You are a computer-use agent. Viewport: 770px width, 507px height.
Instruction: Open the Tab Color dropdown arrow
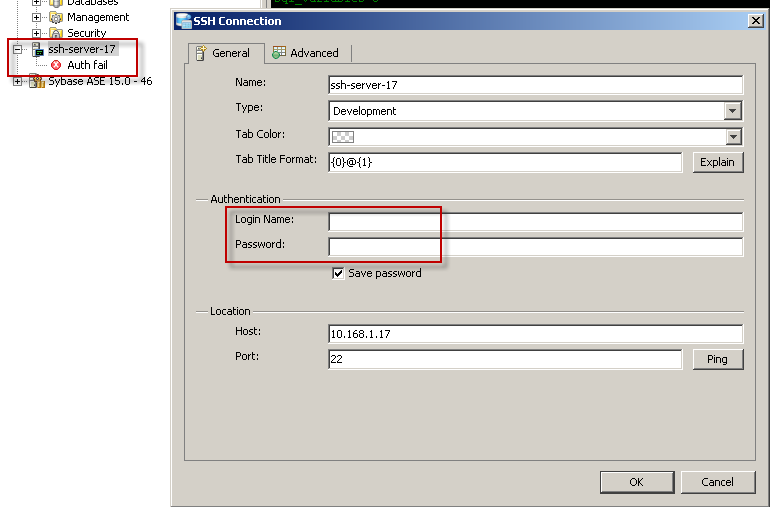point(733,137)
